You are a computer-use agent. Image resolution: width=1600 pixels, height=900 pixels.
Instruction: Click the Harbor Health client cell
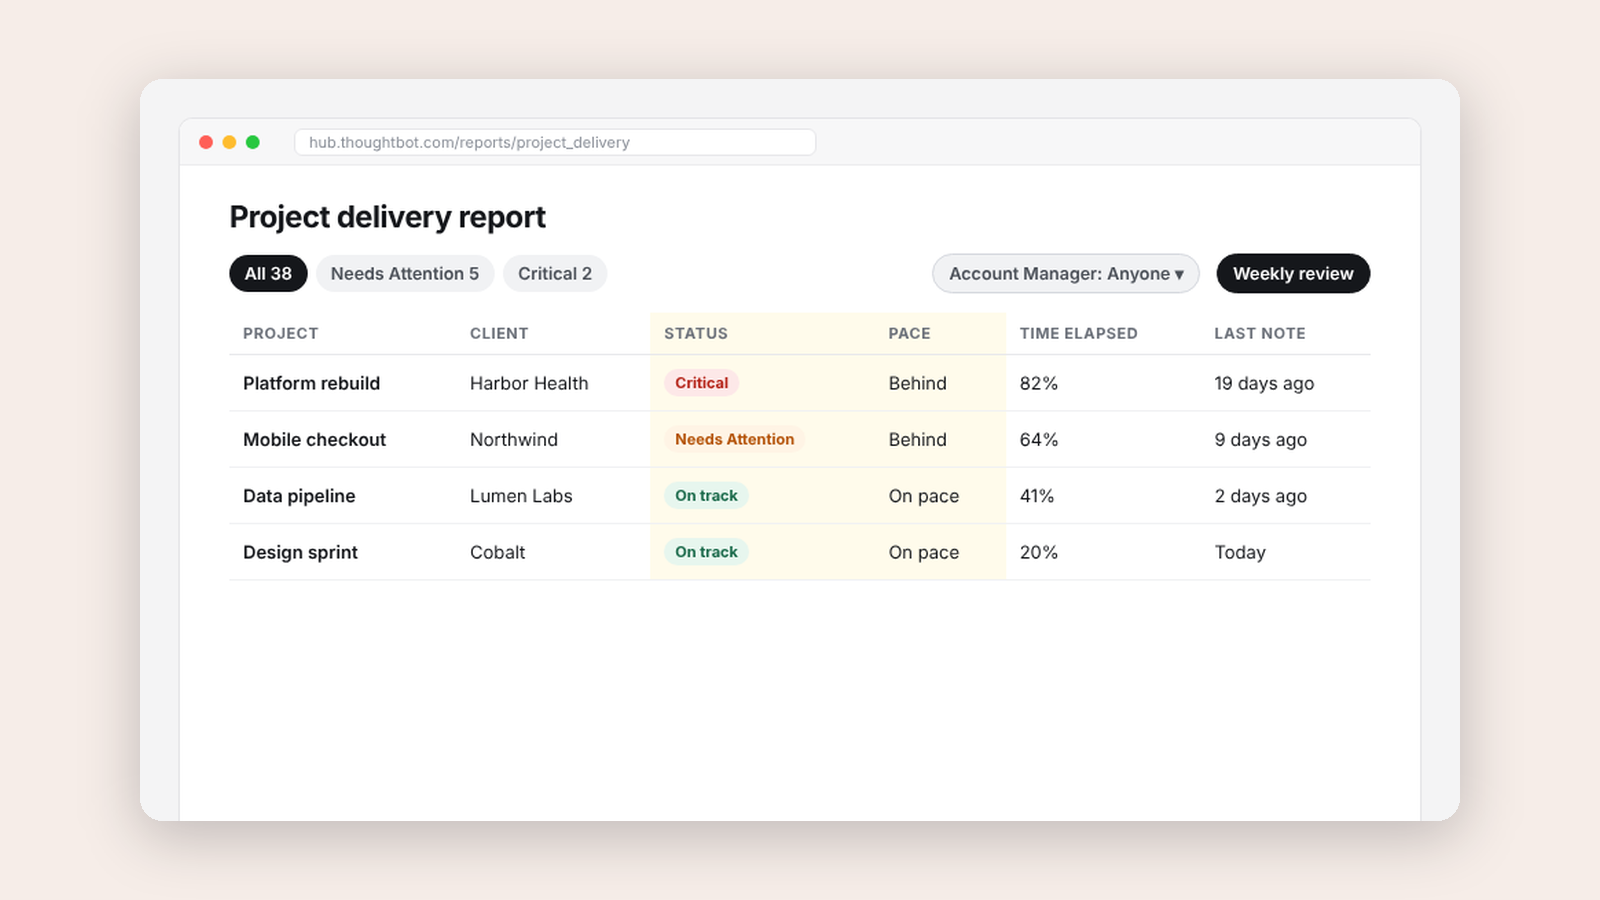(x=529, y=383)
